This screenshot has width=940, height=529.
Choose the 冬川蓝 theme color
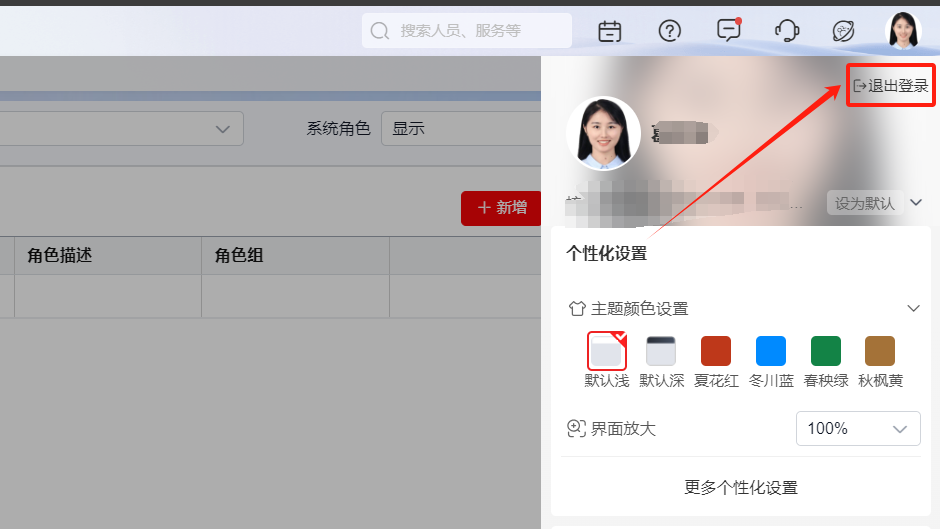click(771, 351)
